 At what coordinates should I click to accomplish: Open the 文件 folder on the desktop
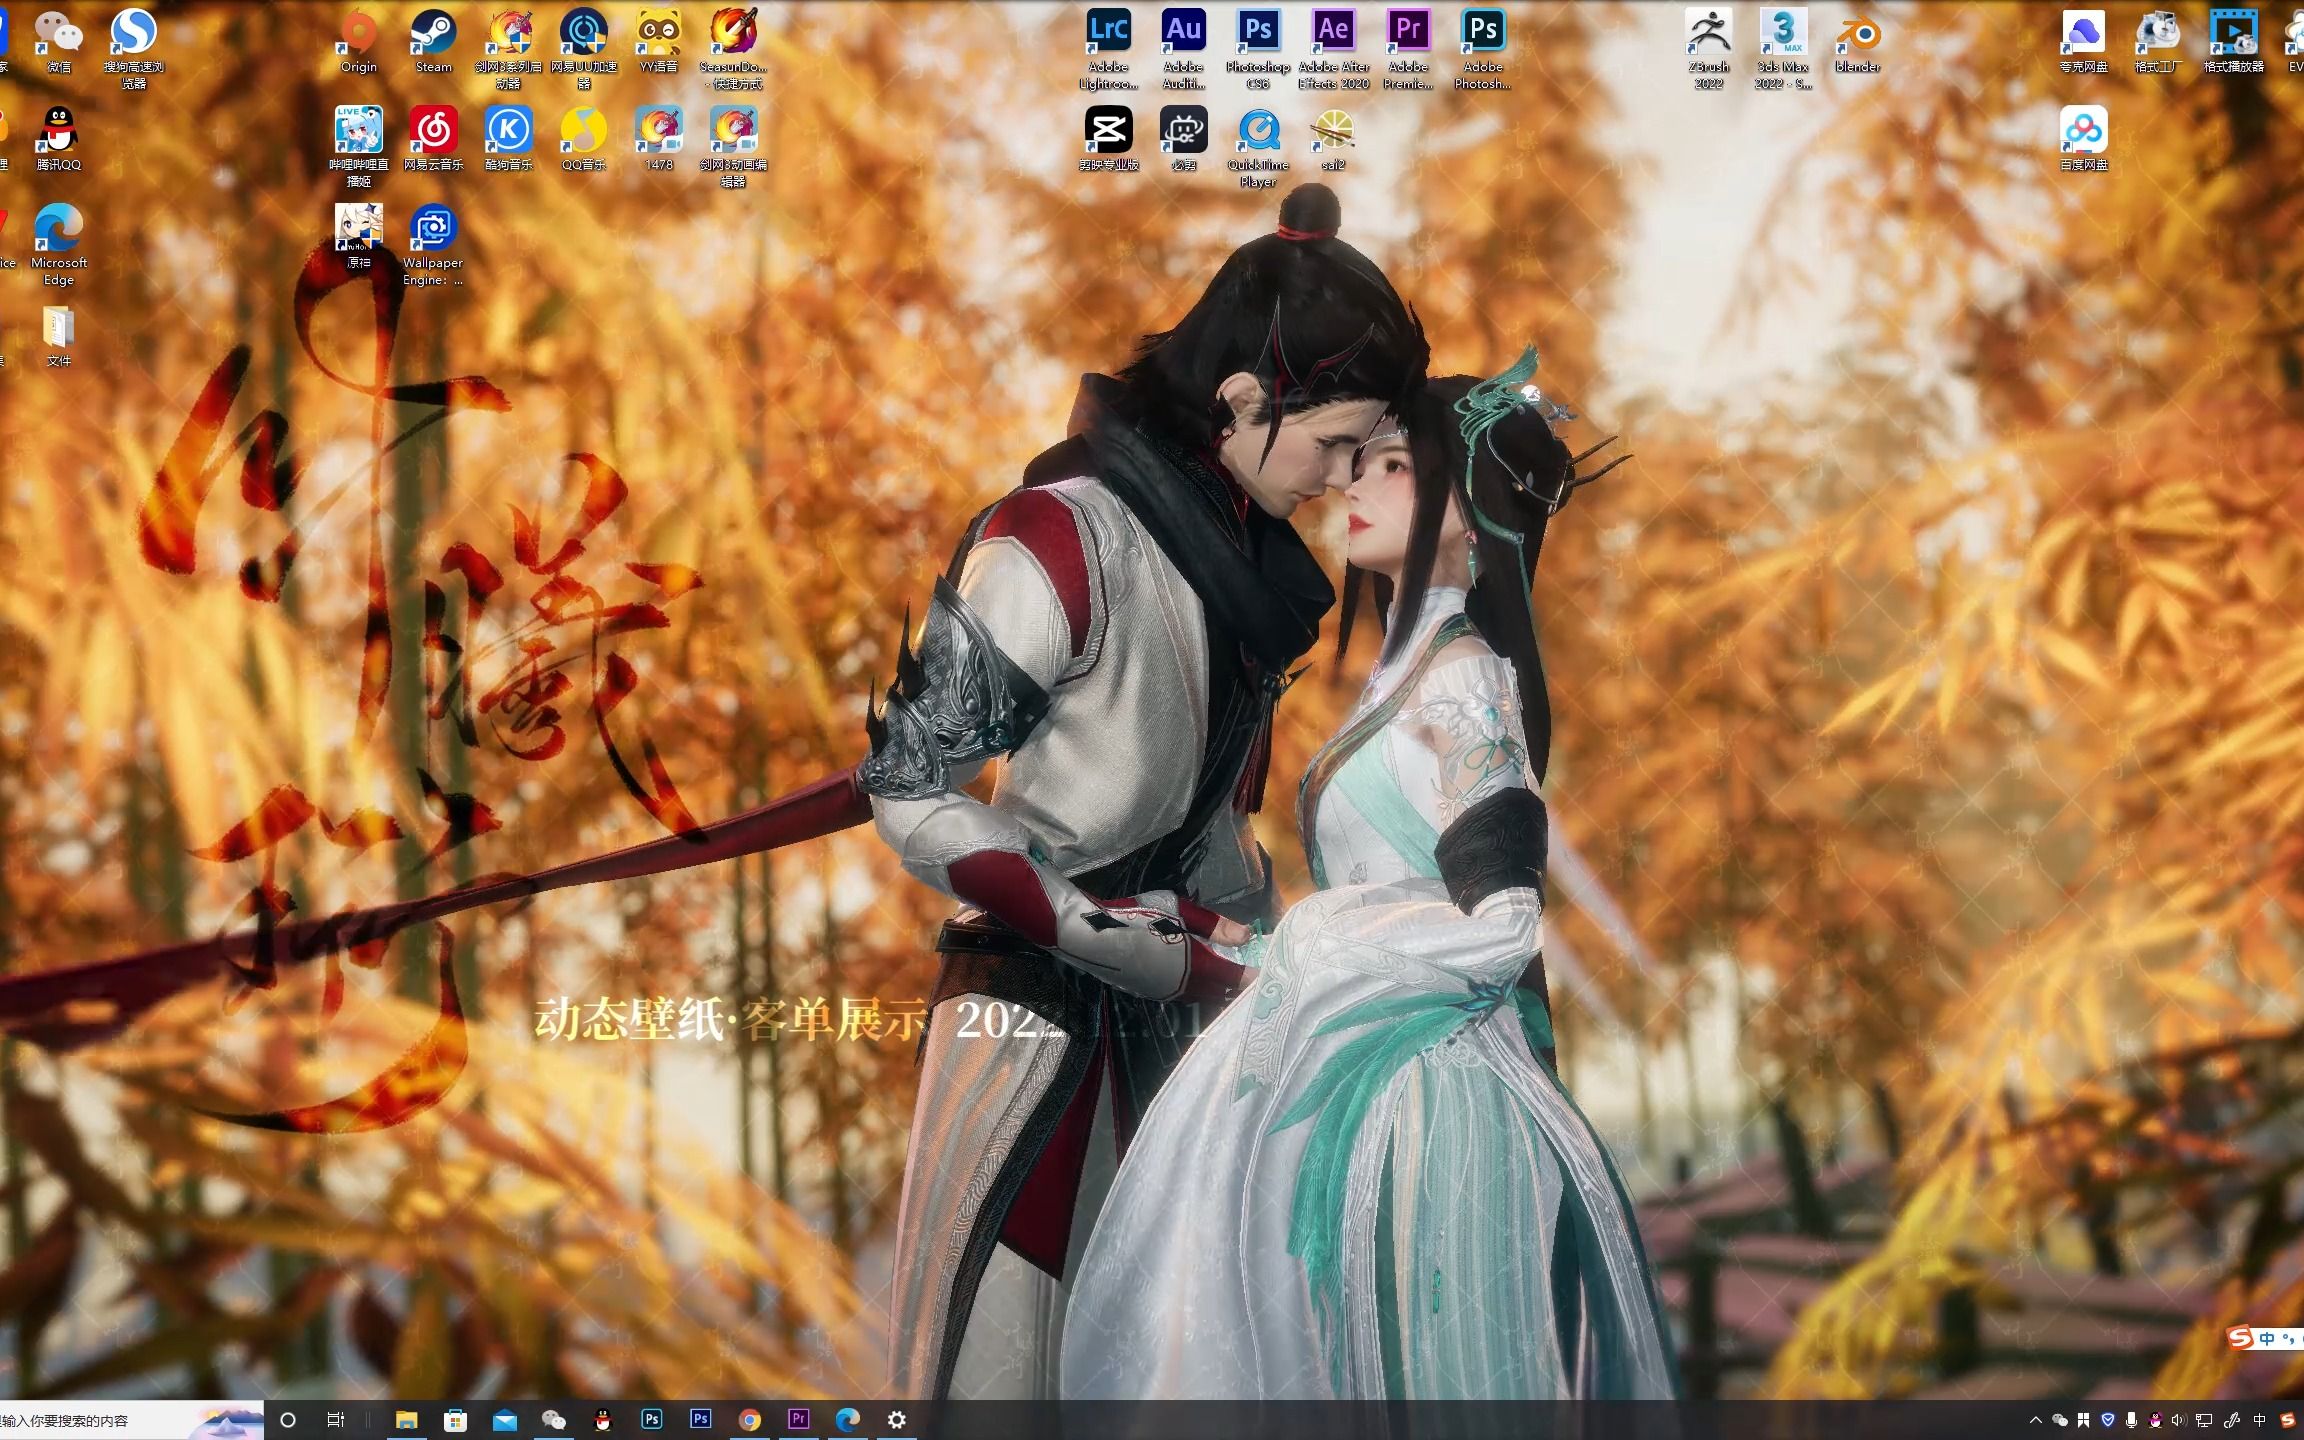click(59, 336)
